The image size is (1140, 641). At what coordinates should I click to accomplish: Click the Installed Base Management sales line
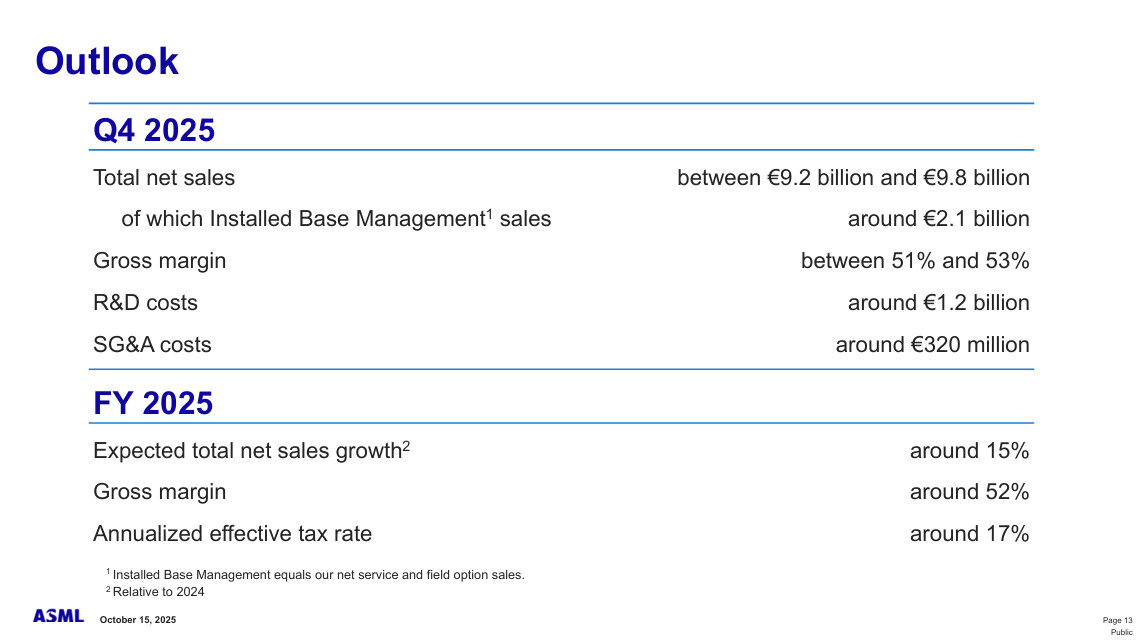tap(336, 218)
